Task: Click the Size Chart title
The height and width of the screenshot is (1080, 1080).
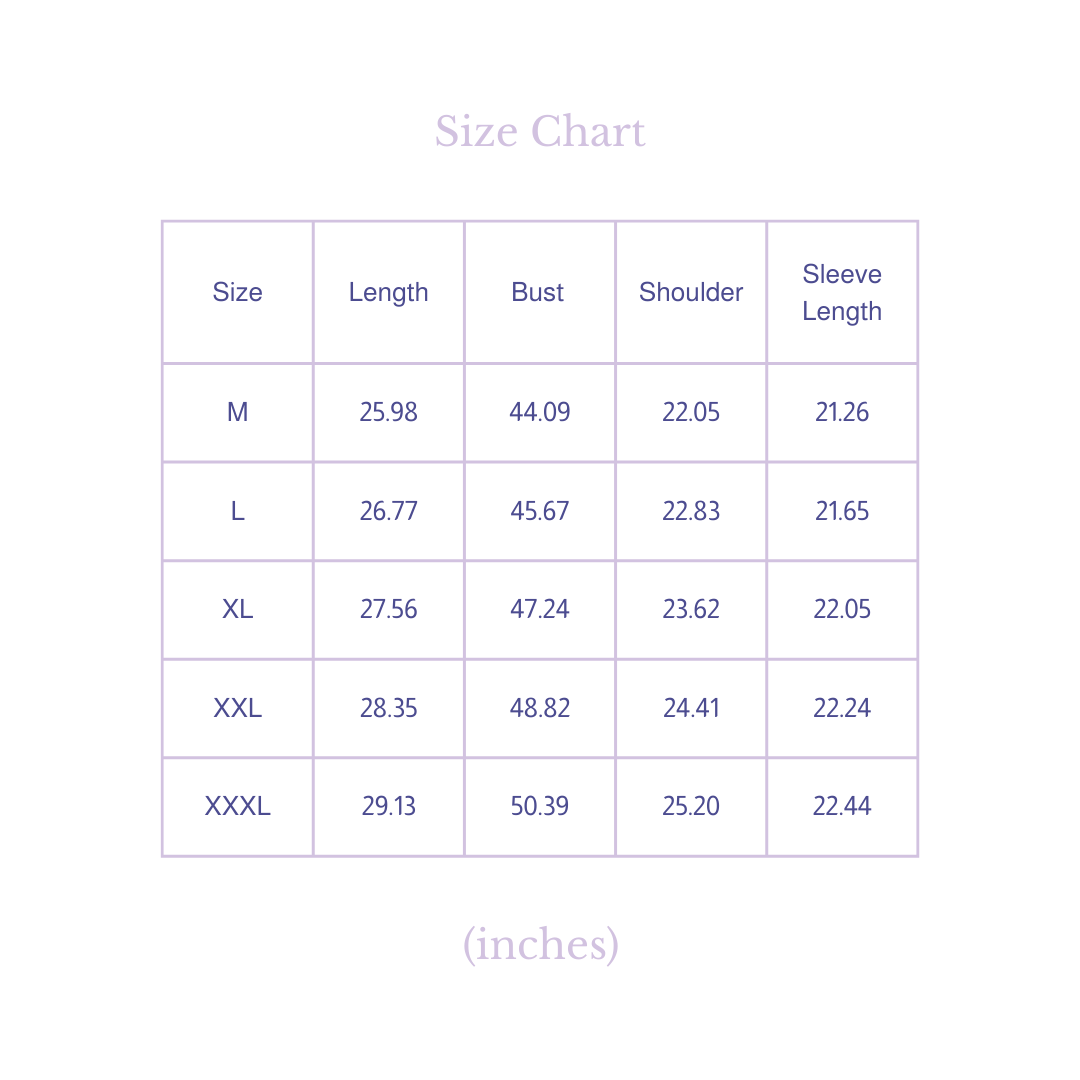Action: coord(540,132)
